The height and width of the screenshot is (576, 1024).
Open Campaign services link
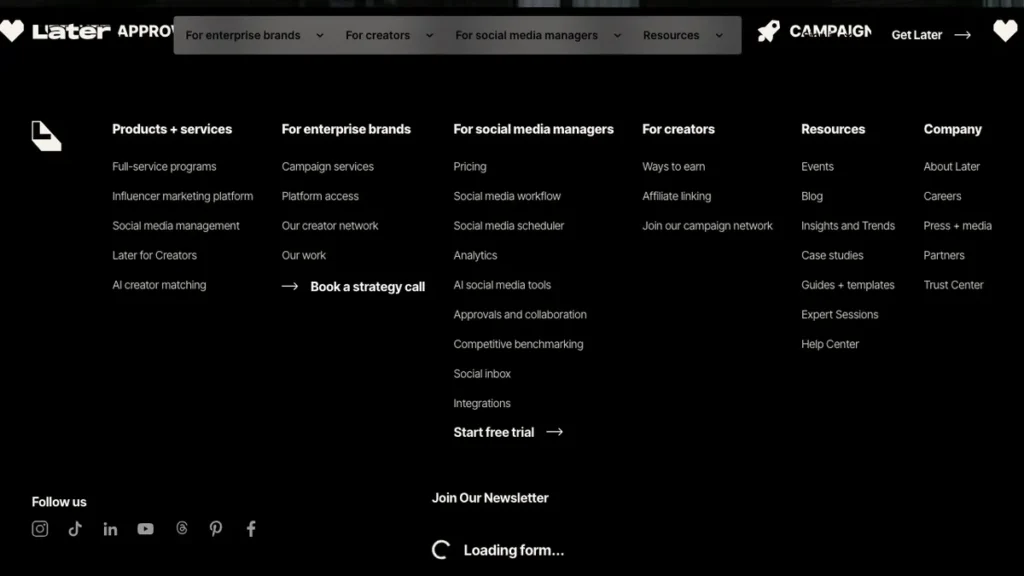coord(328,167)
